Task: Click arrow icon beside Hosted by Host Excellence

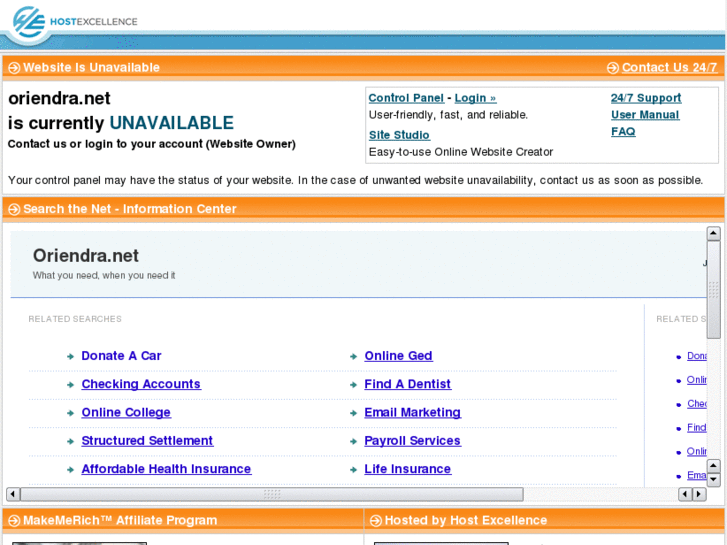Action: point(376,521)
